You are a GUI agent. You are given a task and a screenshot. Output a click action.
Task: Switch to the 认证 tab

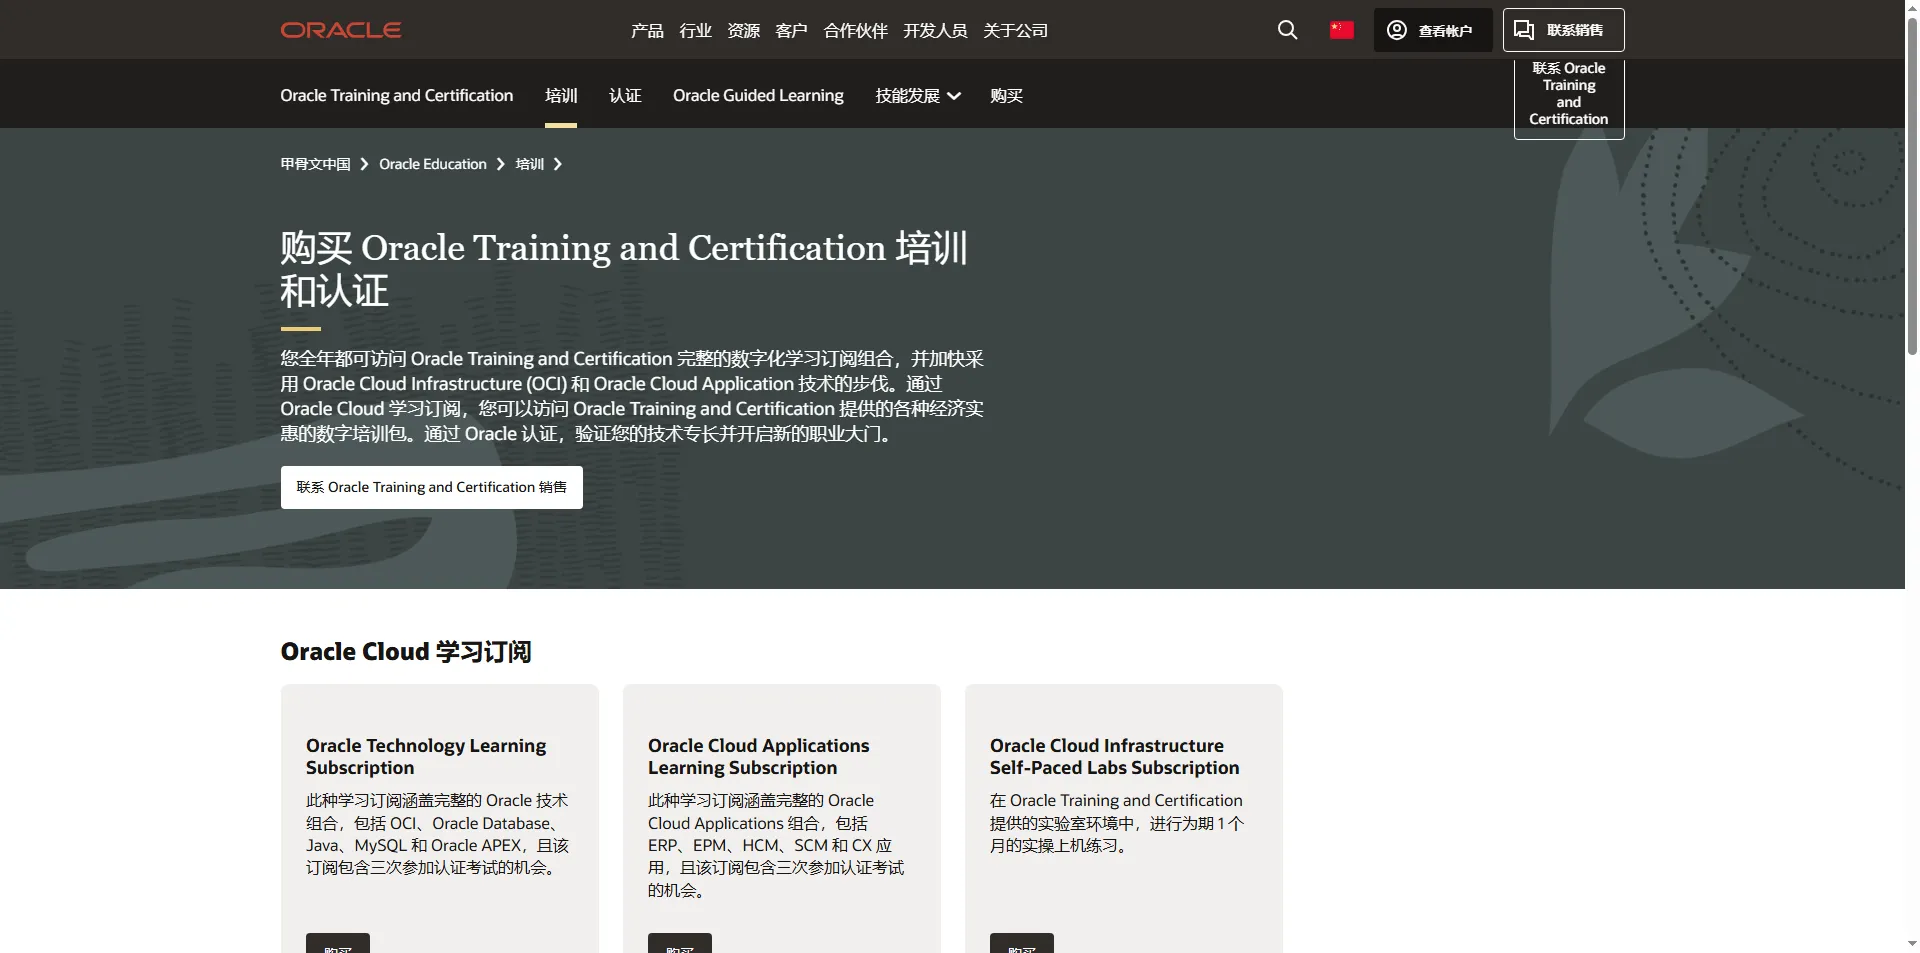[x=624, y=95]
